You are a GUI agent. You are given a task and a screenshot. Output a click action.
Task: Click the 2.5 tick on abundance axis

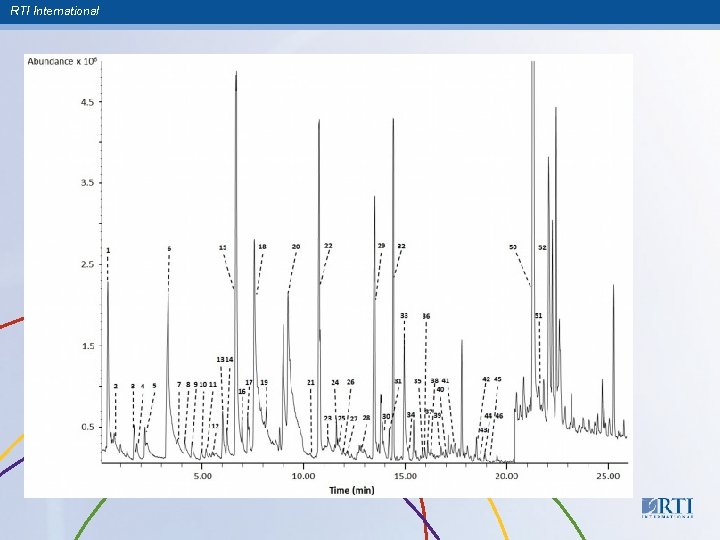[x=87, y=264]
